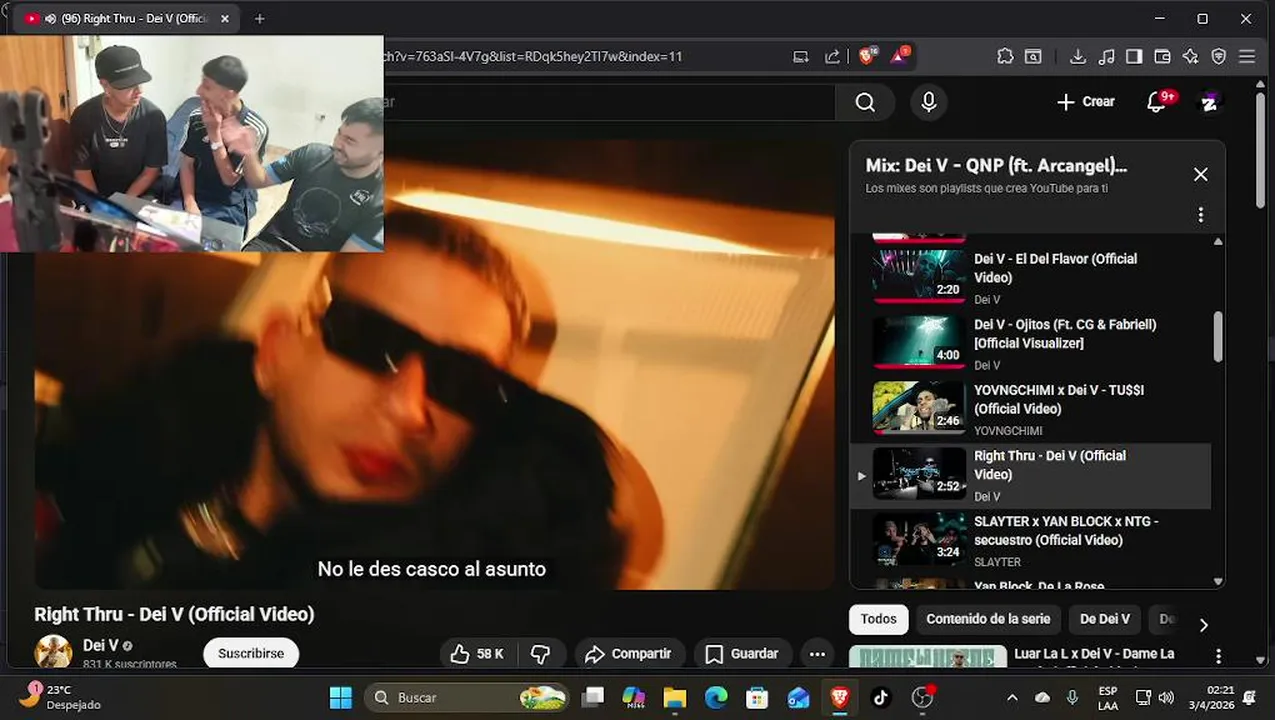Open File Explorer from taskbar
The height and width of the screenshot is (720, 1275).
tap(675, 697)
